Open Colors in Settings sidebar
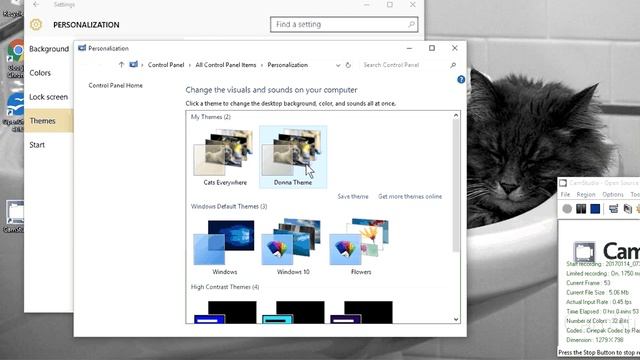This screenshot has width=640, height=360. (40, 73)
